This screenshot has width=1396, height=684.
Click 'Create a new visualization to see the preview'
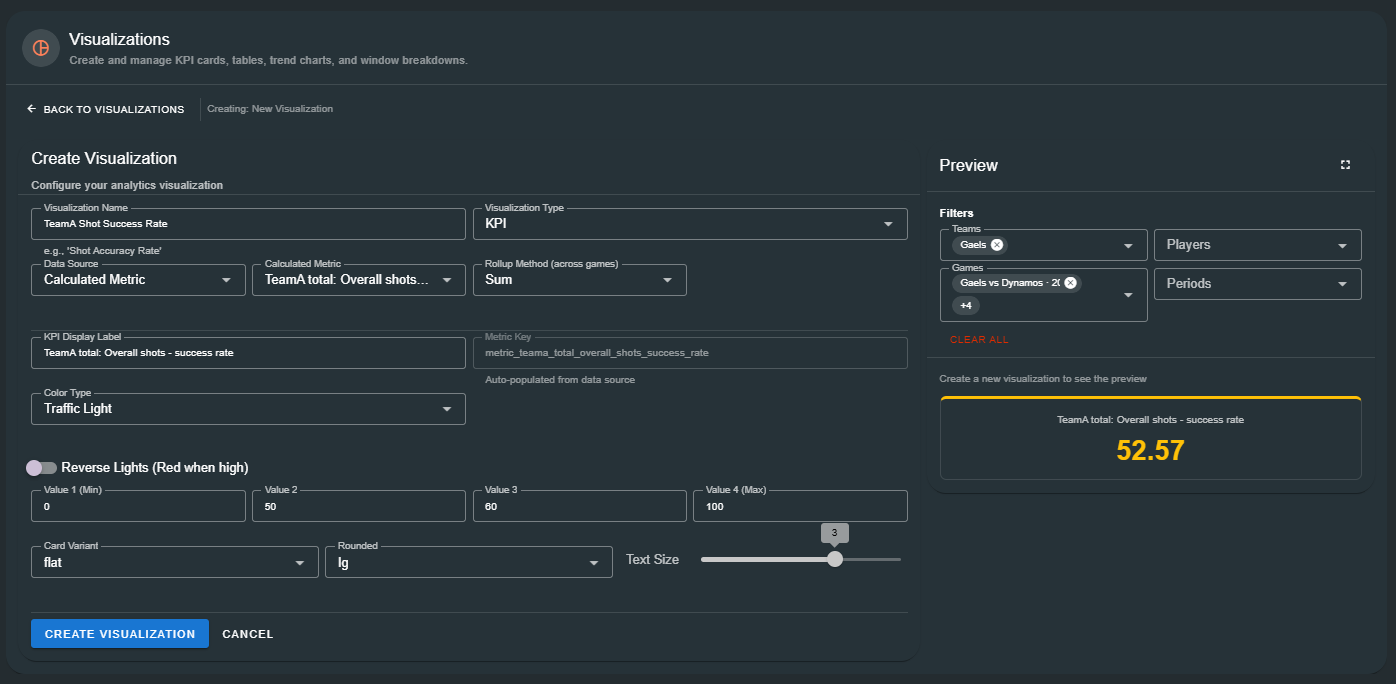click(1043, 379)
